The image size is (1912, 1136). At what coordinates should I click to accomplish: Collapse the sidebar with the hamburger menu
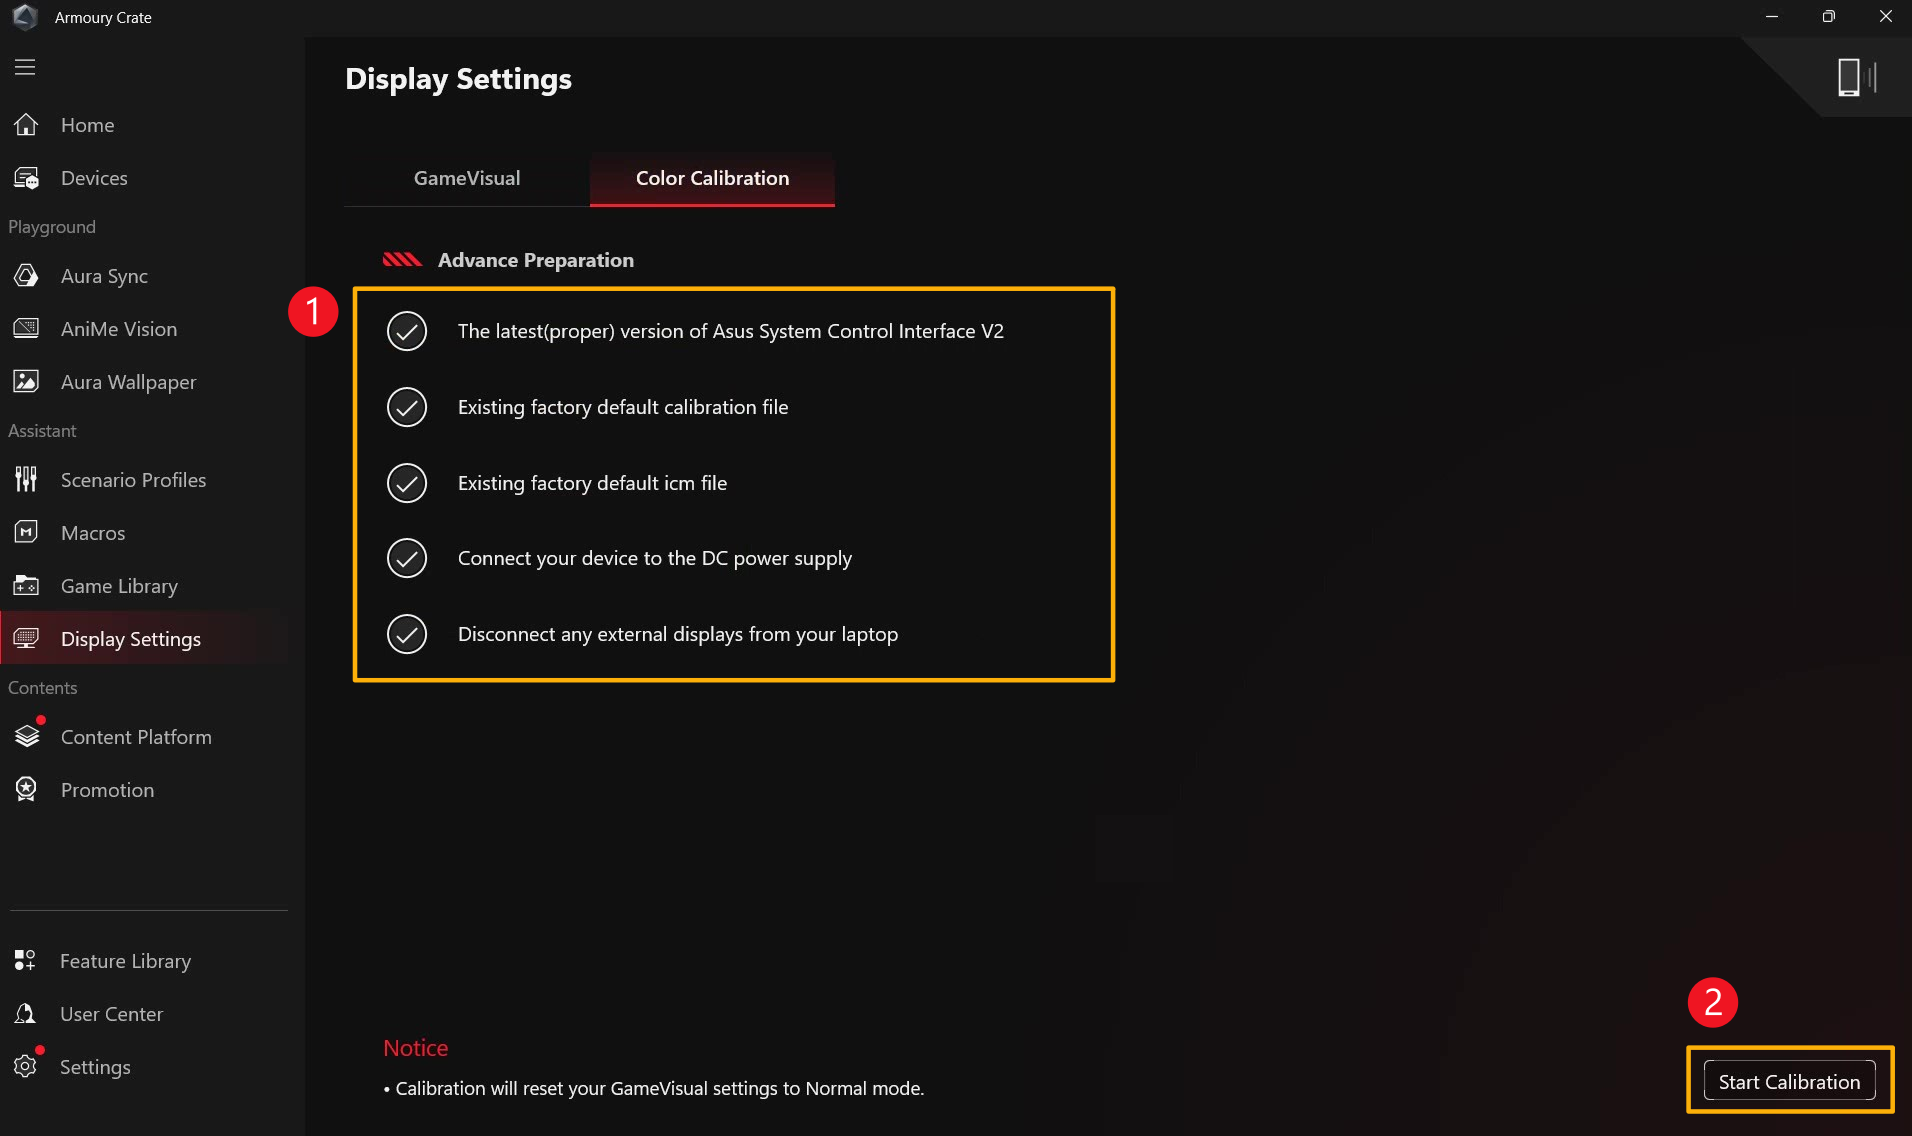pos(25,67)
